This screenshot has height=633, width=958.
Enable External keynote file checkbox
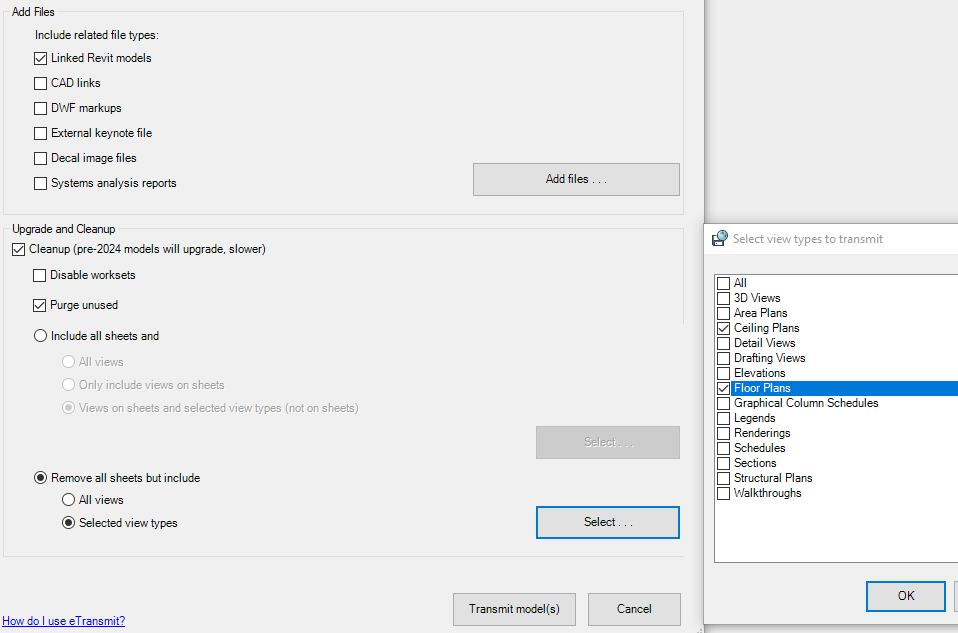pyautogui.click(x=40, y=134)
